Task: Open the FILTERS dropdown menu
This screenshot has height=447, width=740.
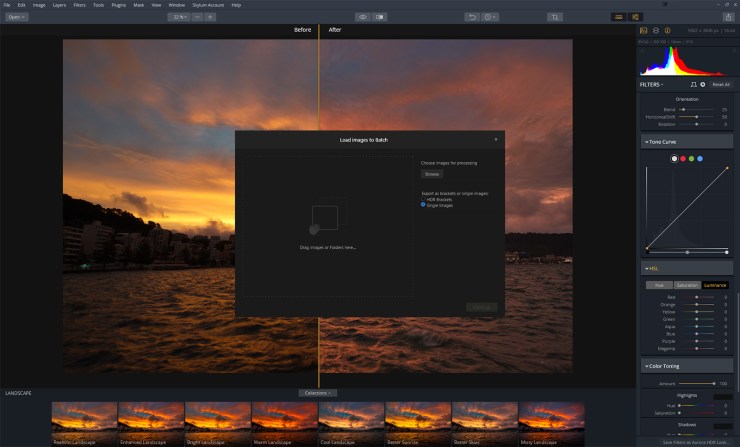Action: click(652, 84)
